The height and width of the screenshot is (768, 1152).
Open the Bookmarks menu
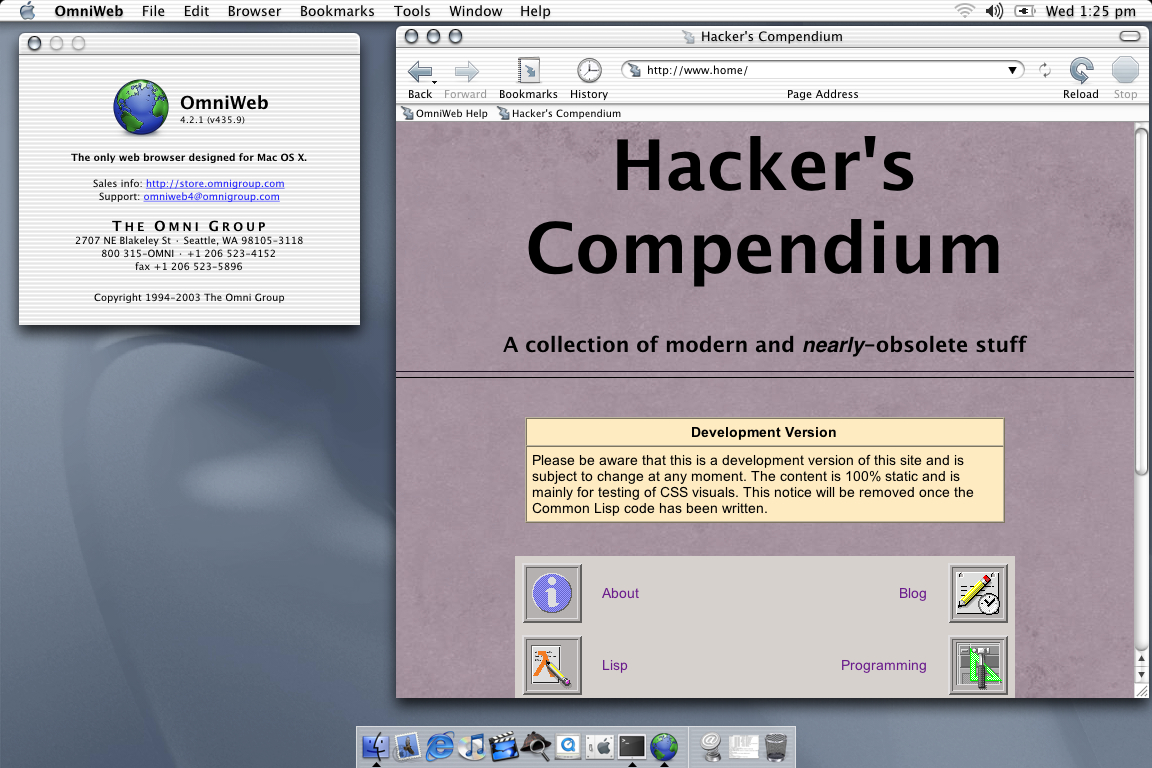[x=337, y=11]
